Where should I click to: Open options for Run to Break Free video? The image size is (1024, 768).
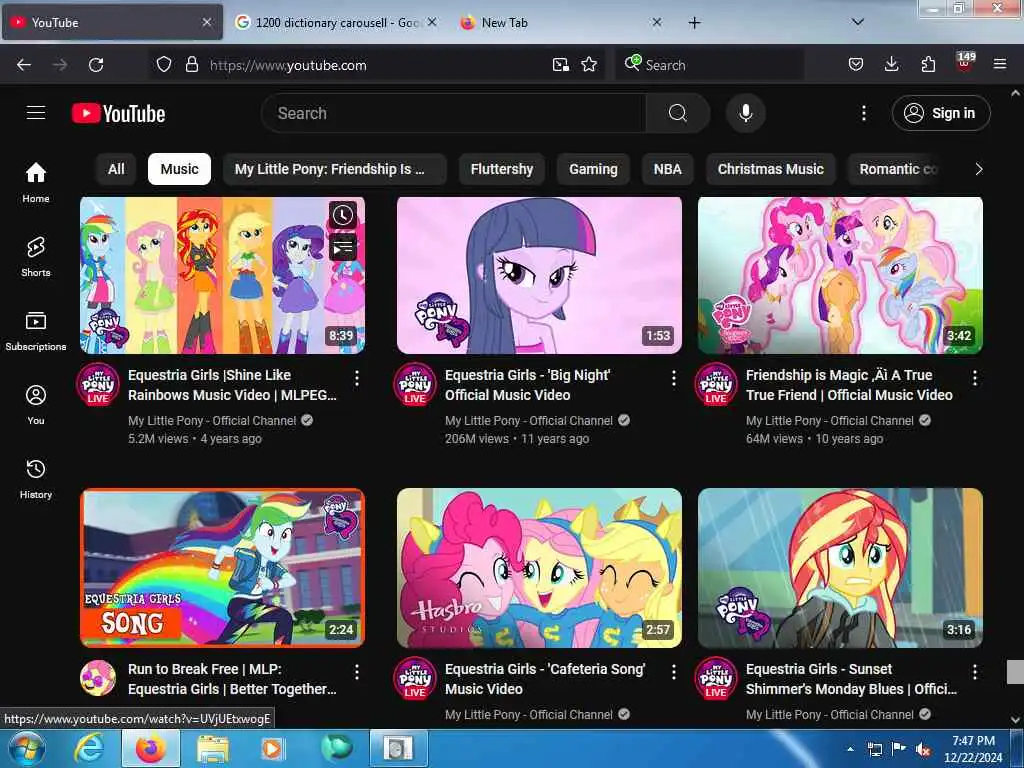pyautogui.click(x=357, y=672)
